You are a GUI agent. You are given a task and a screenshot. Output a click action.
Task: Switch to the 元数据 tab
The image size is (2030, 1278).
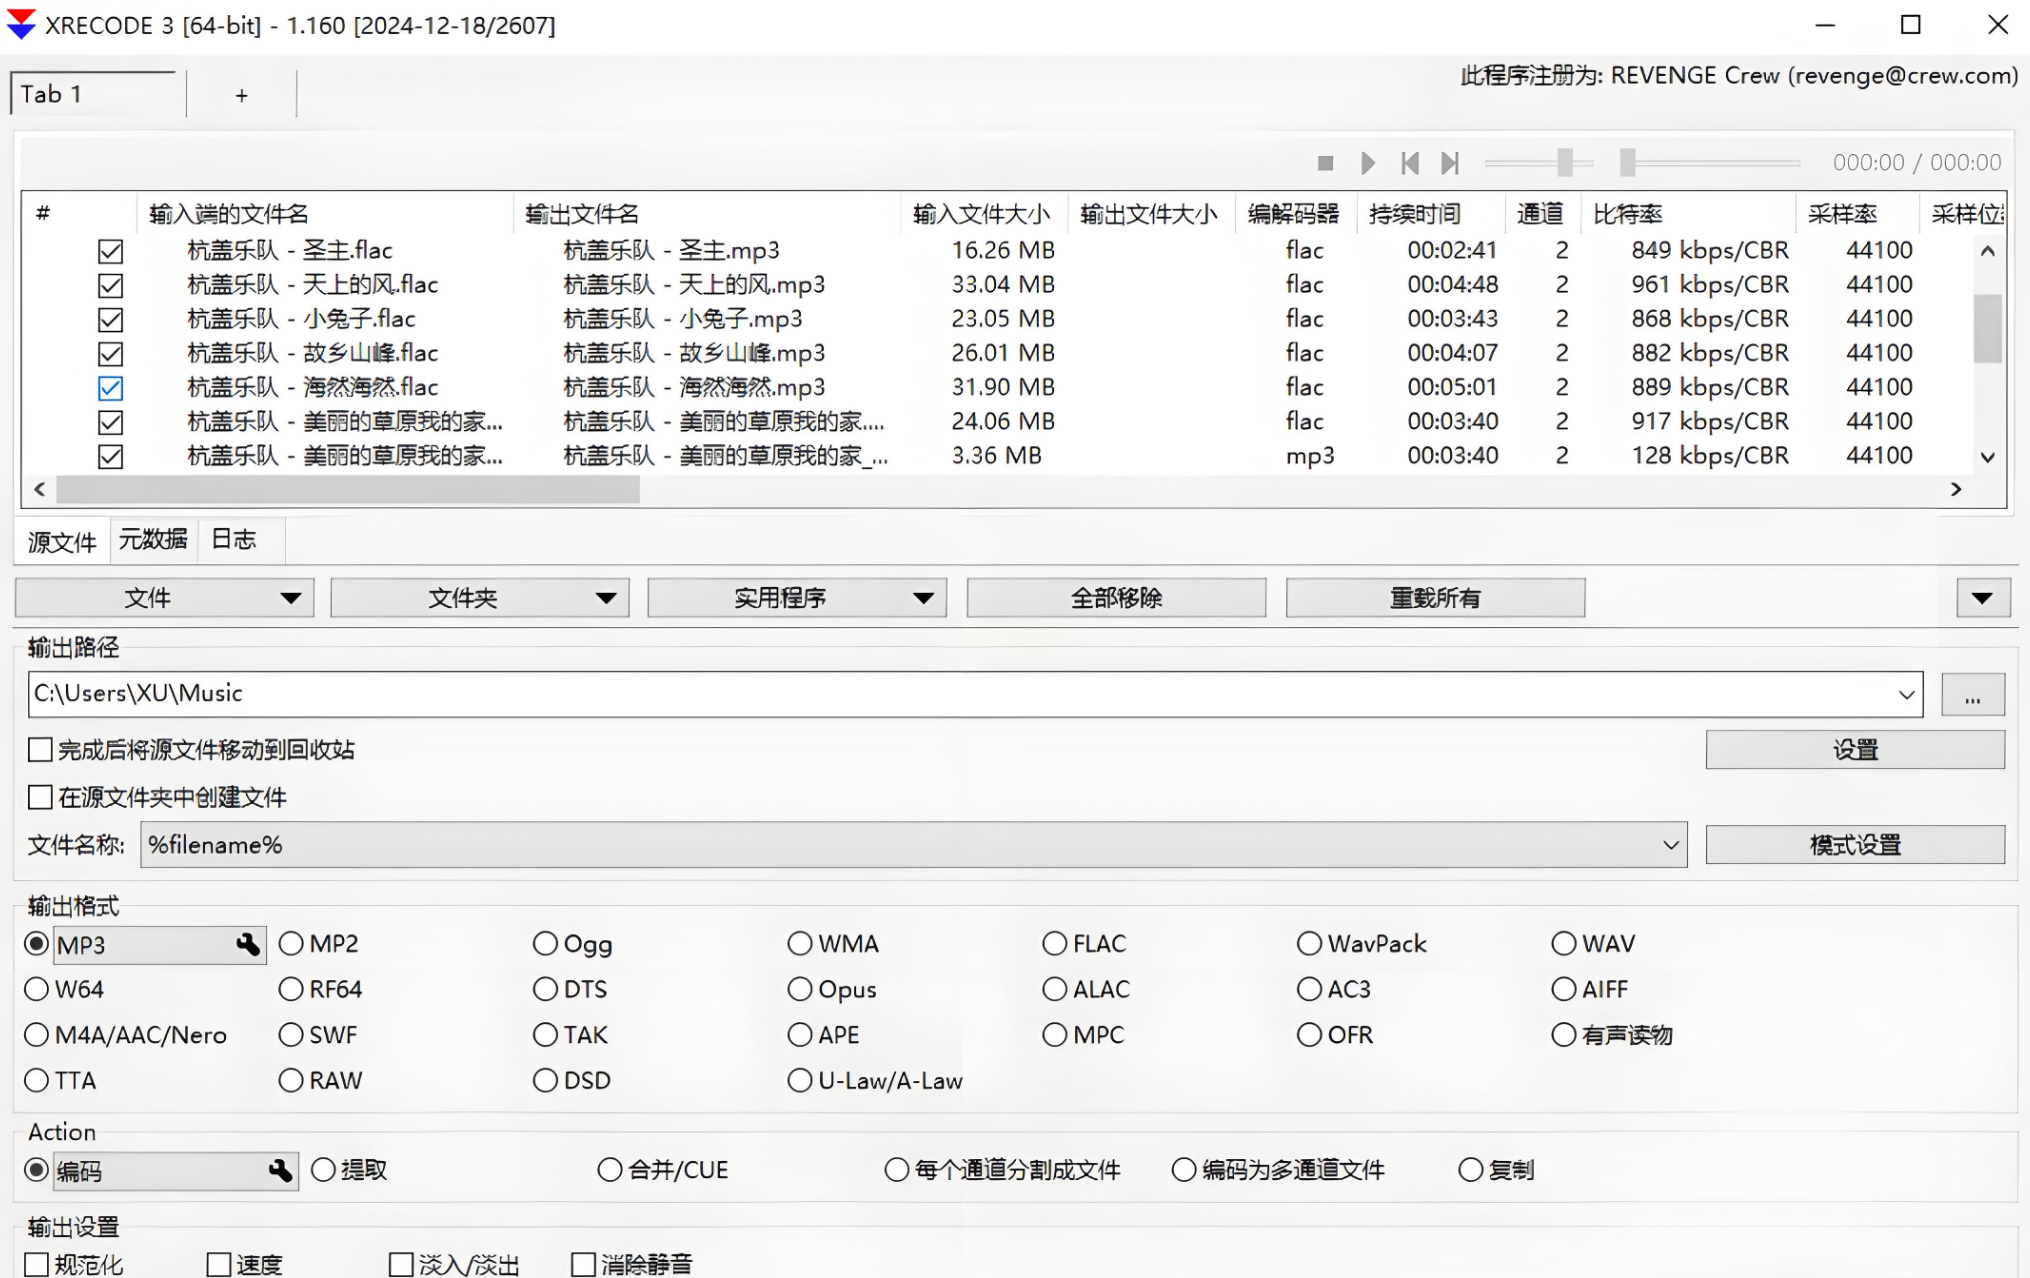153,540
